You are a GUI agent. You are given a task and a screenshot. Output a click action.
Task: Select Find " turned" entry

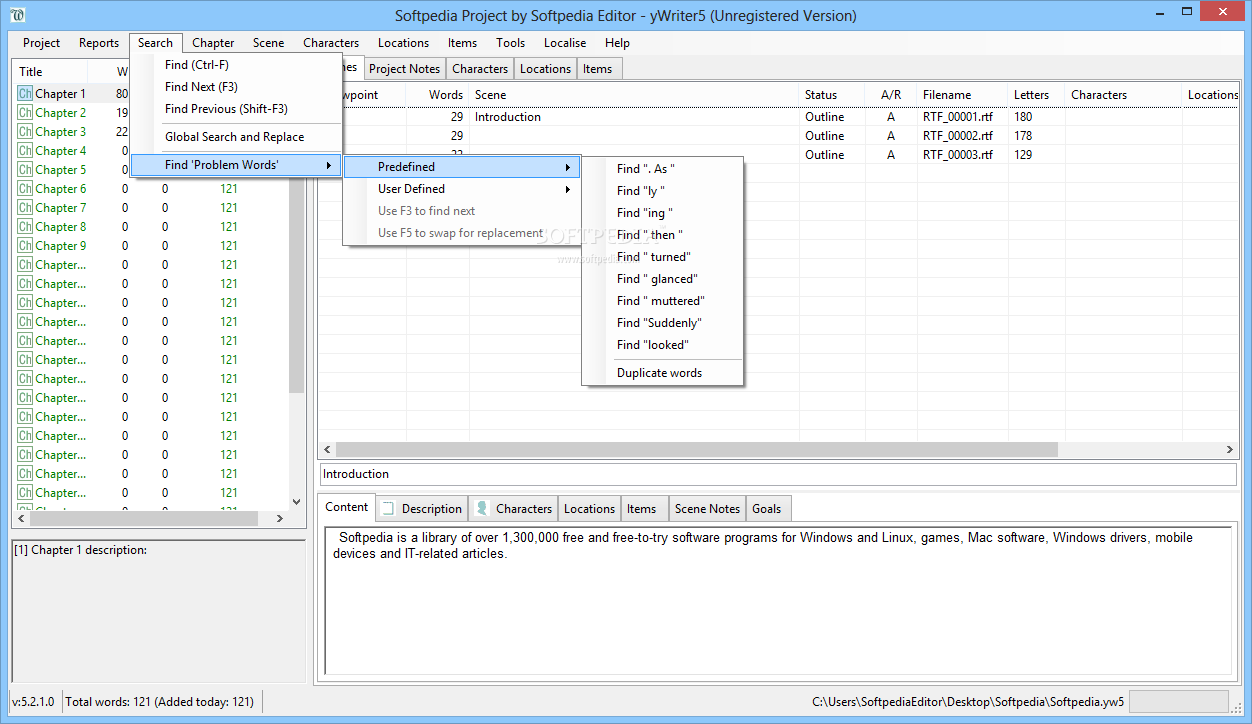pyautogui.click(x=664, y=257)
